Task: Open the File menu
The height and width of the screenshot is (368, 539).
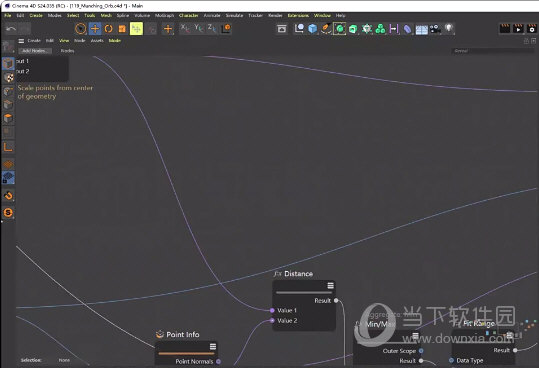Action: (8, 15)
